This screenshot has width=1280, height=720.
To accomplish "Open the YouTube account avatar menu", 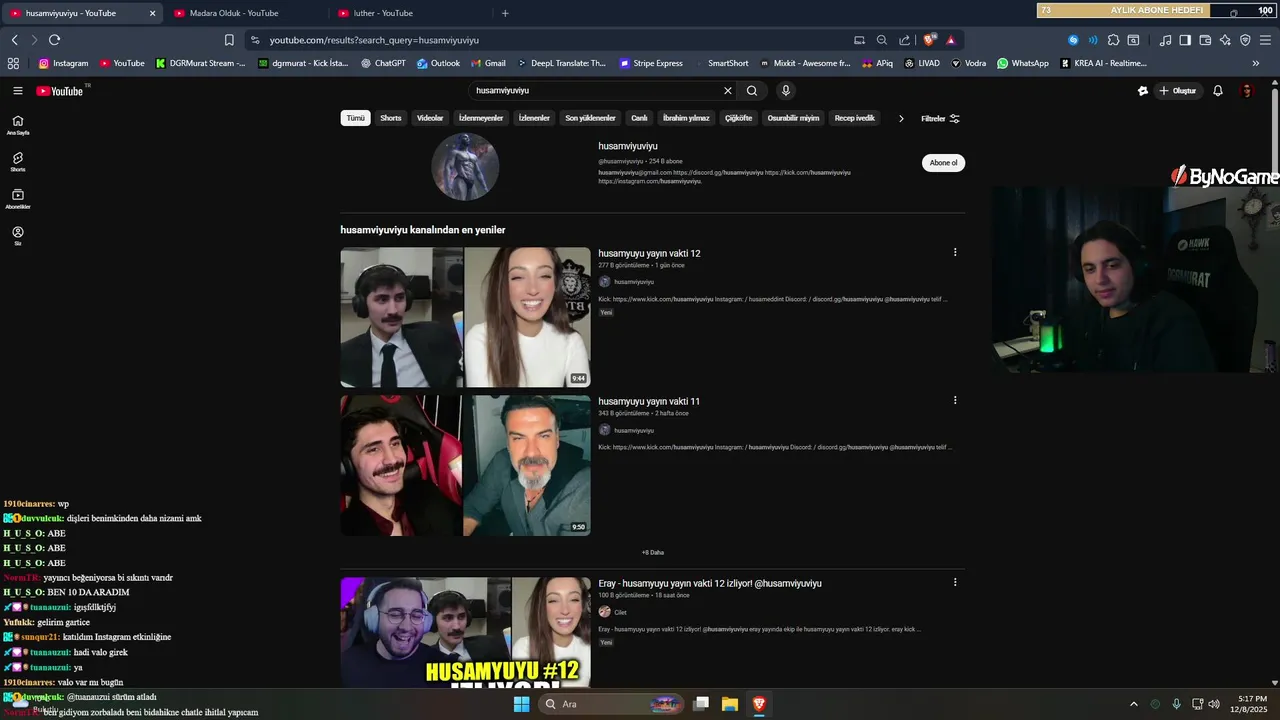I will click(1247, 91).
